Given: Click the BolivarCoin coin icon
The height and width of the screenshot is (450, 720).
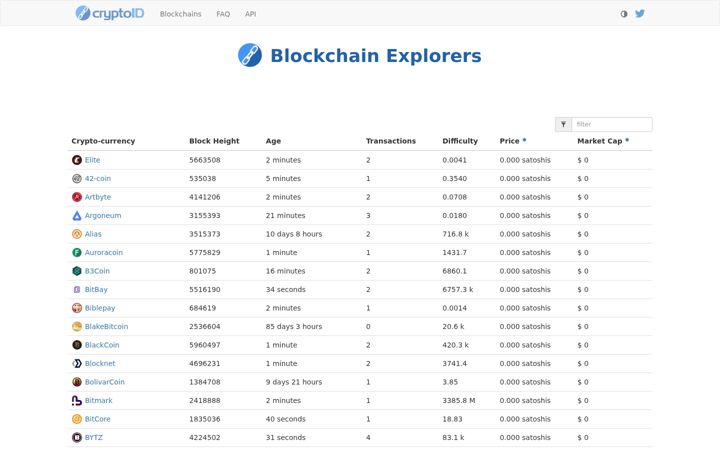Looking at the screenshot, I should [77, 382].
